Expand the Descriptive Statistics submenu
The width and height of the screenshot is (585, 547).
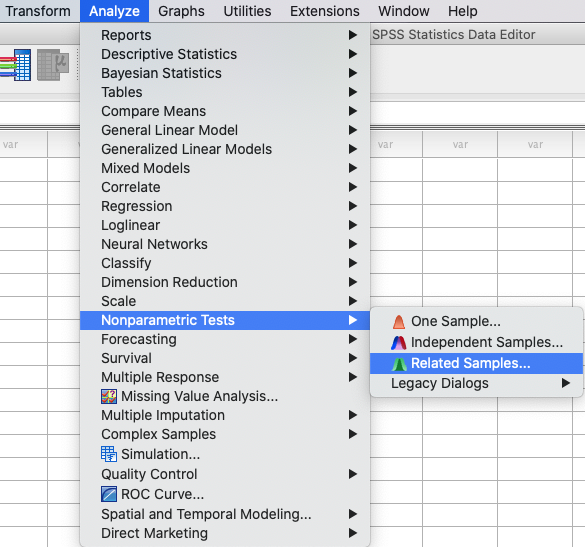click(x=225, y=54)
